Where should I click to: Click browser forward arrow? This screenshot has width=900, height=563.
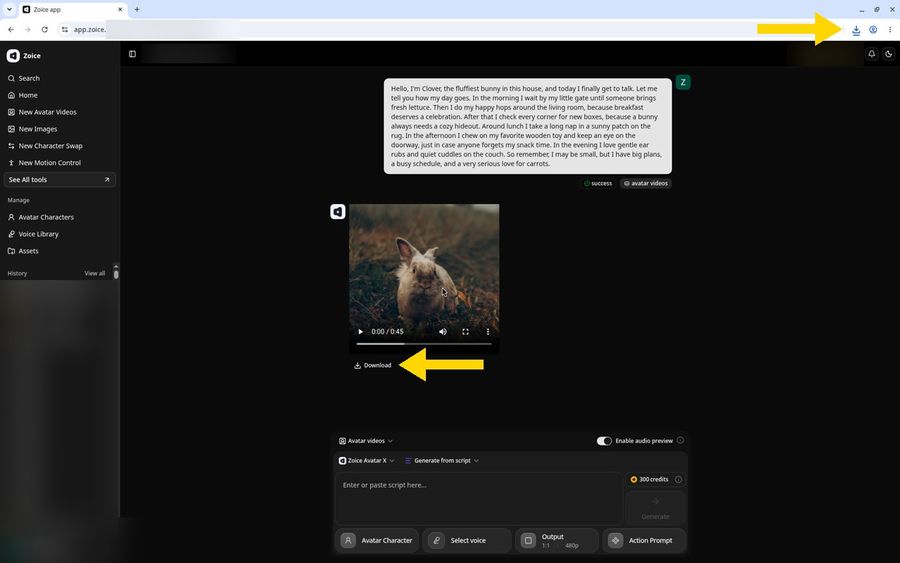28,29
